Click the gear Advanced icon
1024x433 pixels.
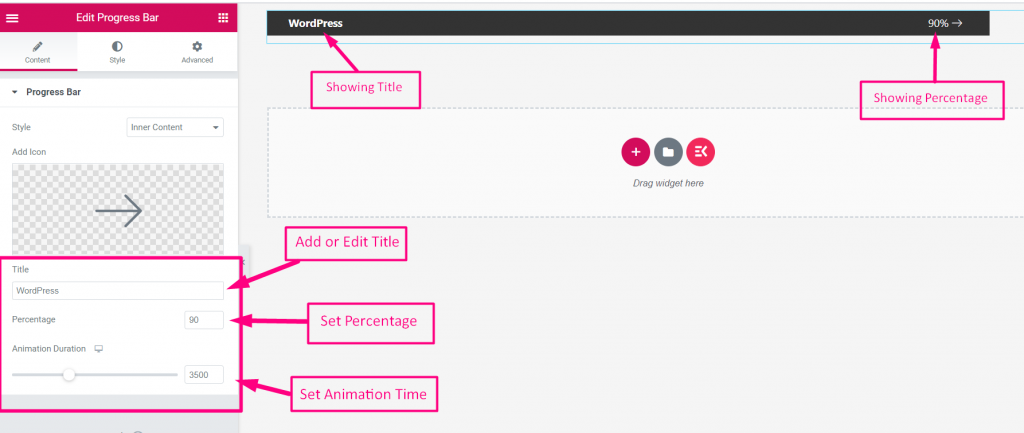point(197,46)
